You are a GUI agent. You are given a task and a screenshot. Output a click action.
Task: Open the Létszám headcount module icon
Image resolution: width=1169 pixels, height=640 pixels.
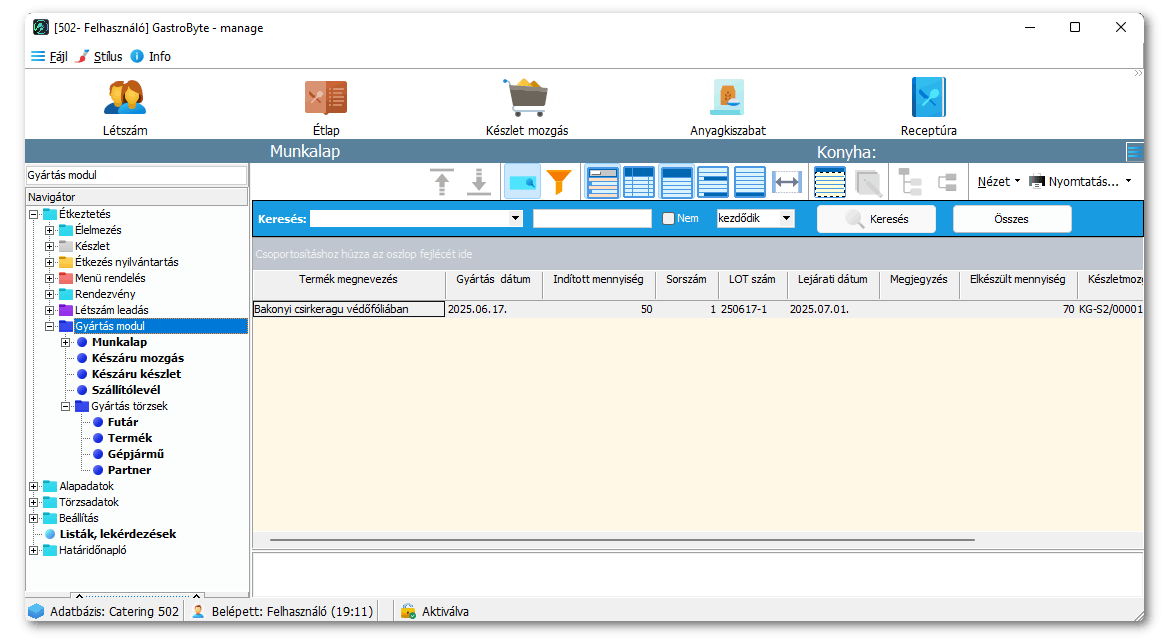pos(125,98)
